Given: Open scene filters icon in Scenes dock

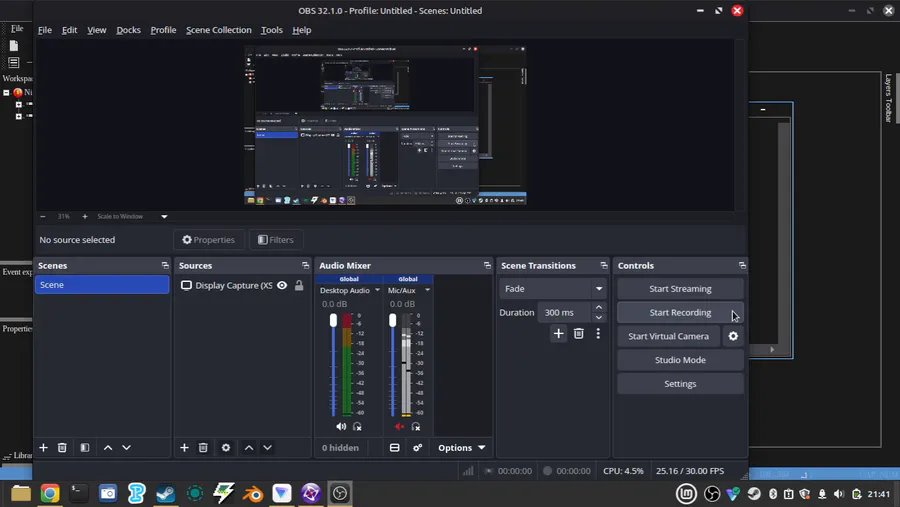Looking at the screenshot, I should 85,447.
